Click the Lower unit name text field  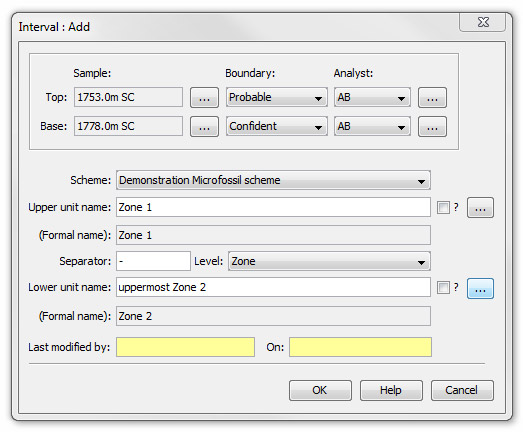coord(273,287)
